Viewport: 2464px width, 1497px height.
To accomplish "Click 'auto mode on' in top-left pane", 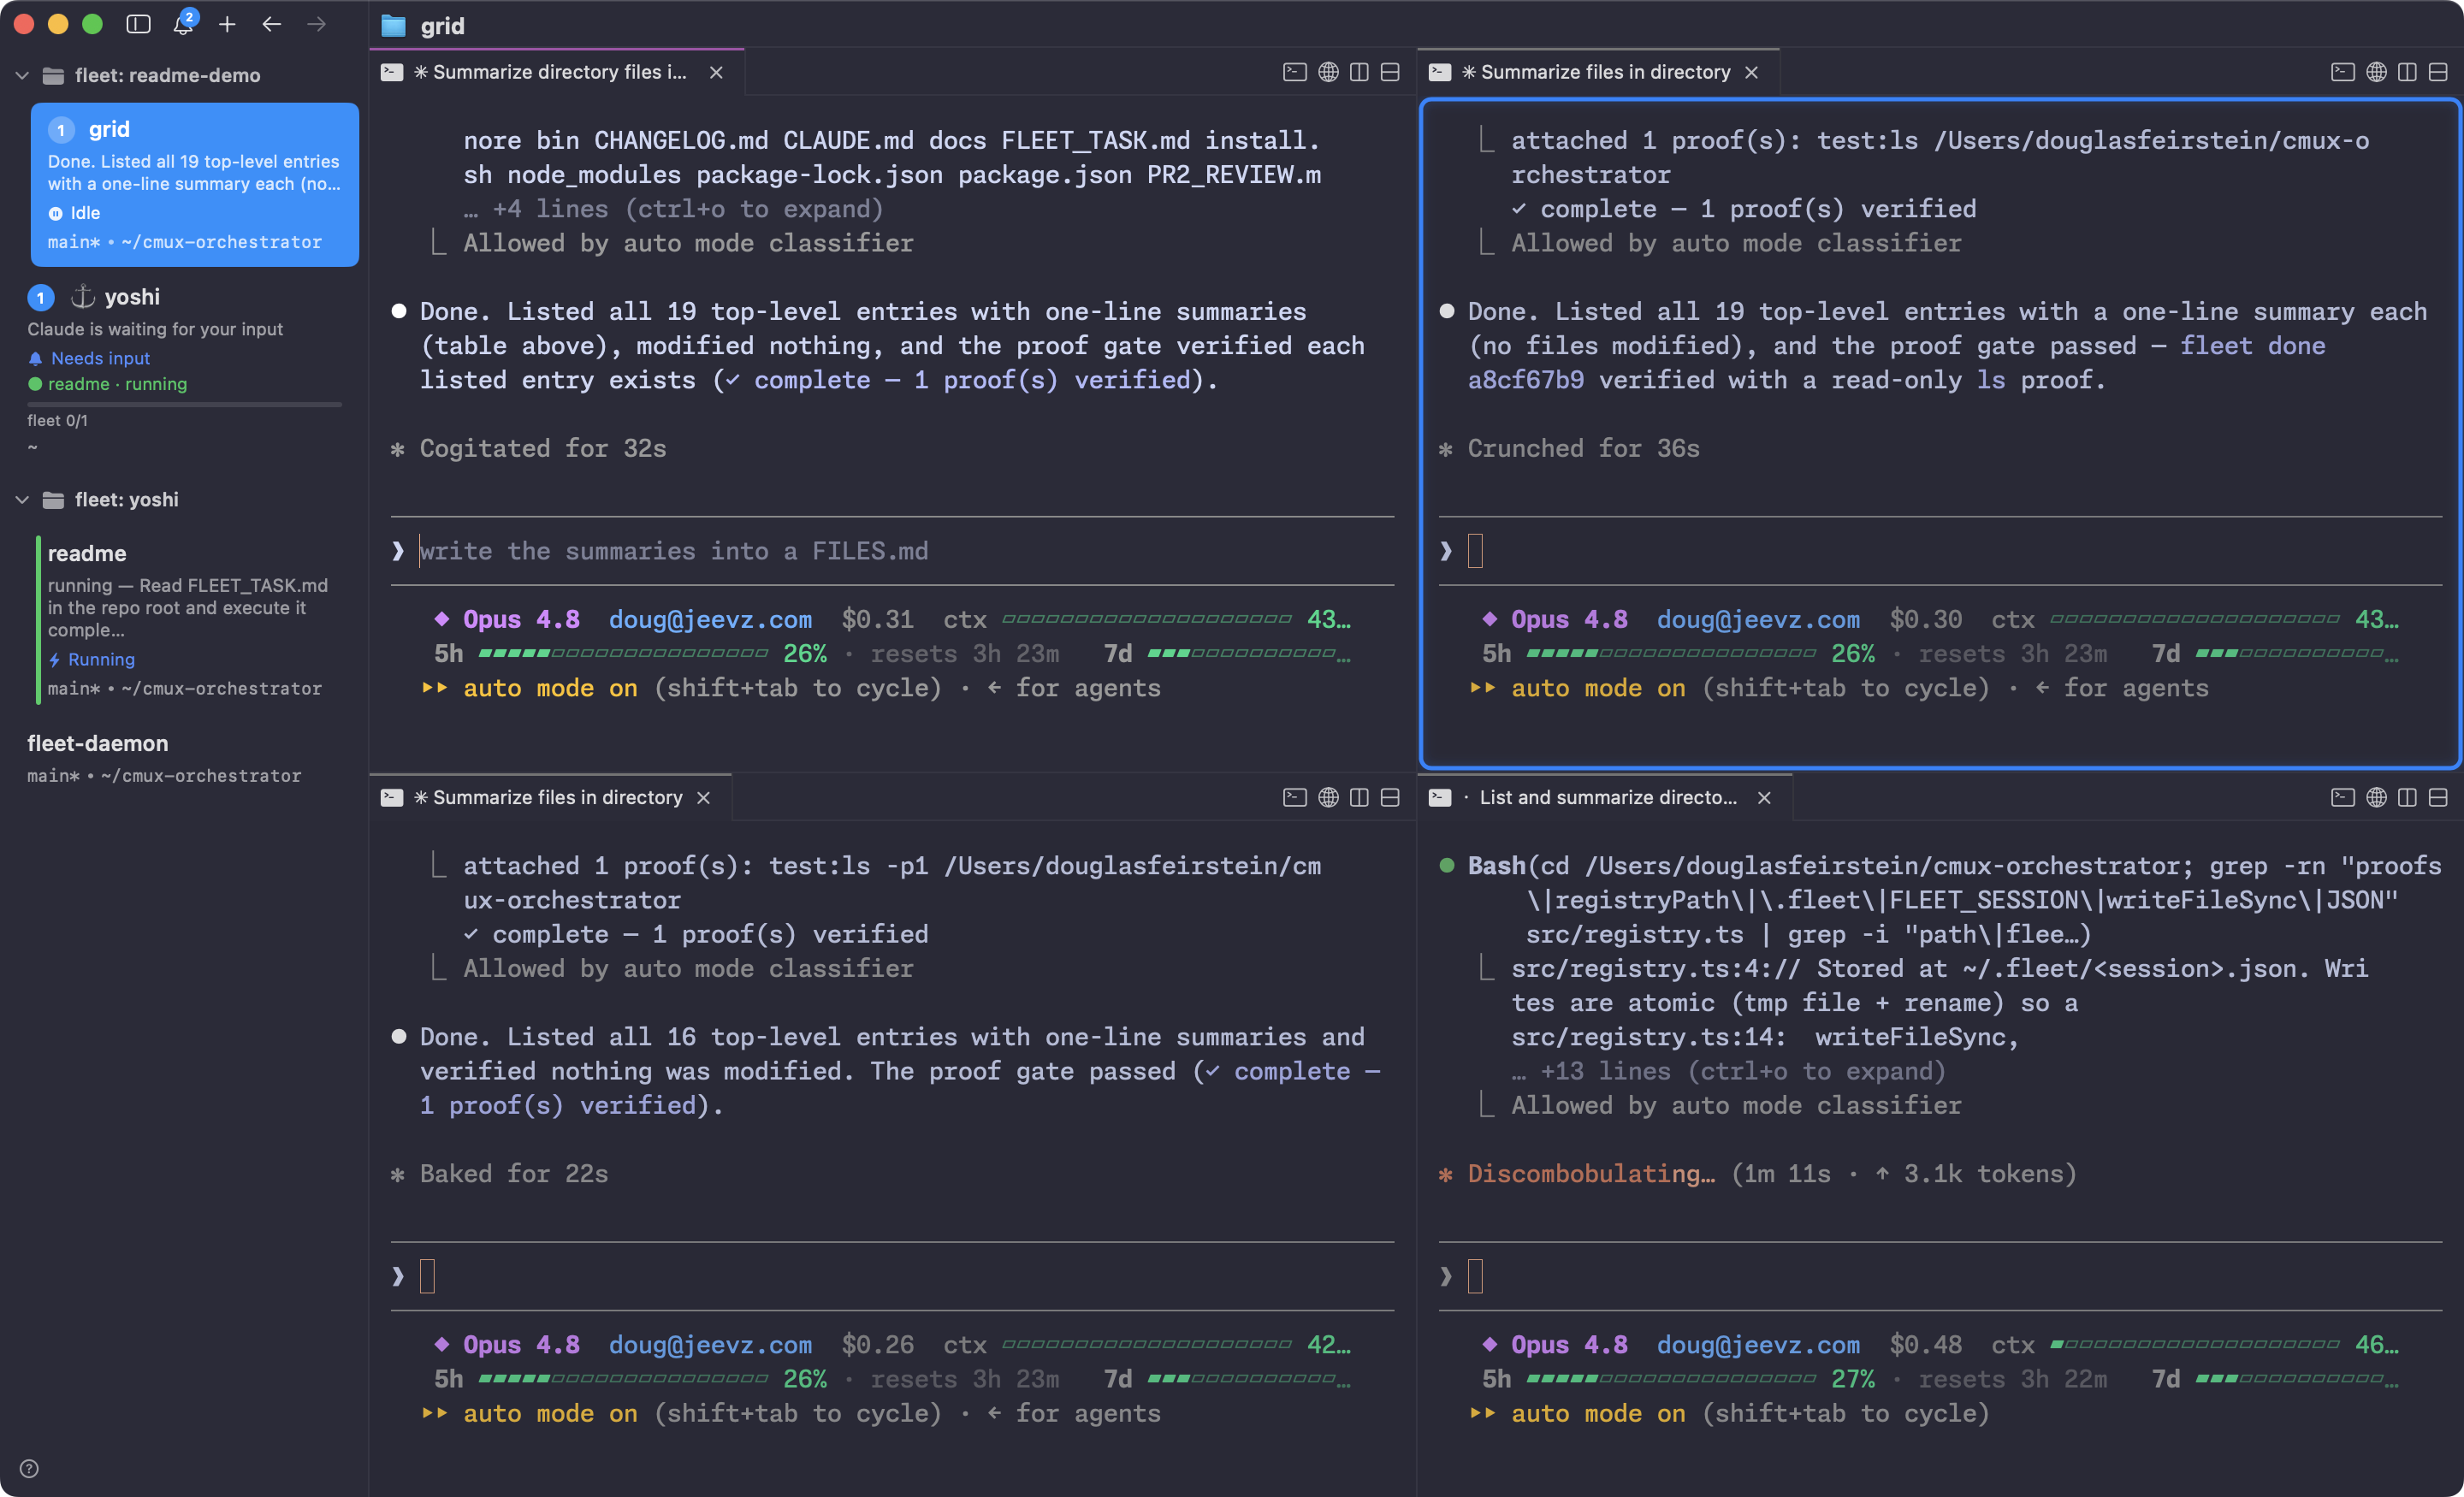I will click(550, 688).
